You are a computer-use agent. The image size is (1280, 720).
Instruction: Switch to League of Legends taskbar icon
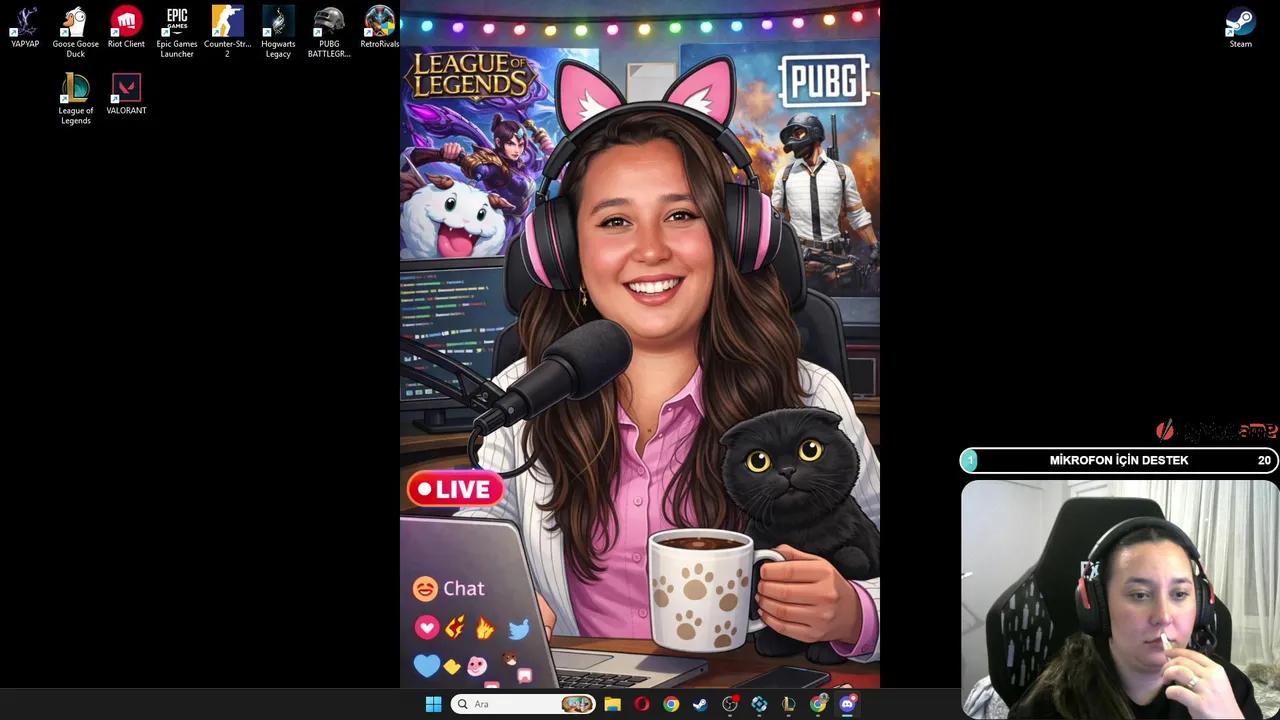click(x=789, y=704)
